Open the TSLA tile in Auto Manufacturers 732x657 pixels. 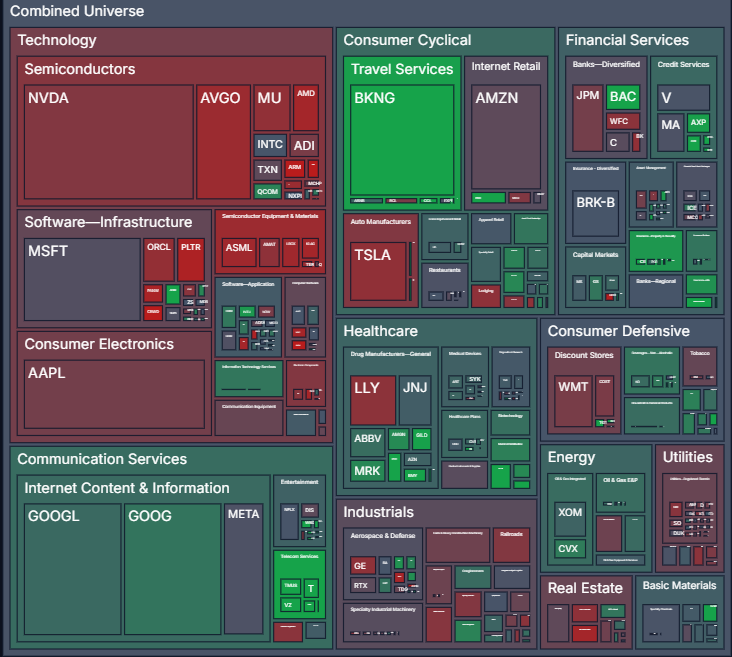tap(378, 271)
